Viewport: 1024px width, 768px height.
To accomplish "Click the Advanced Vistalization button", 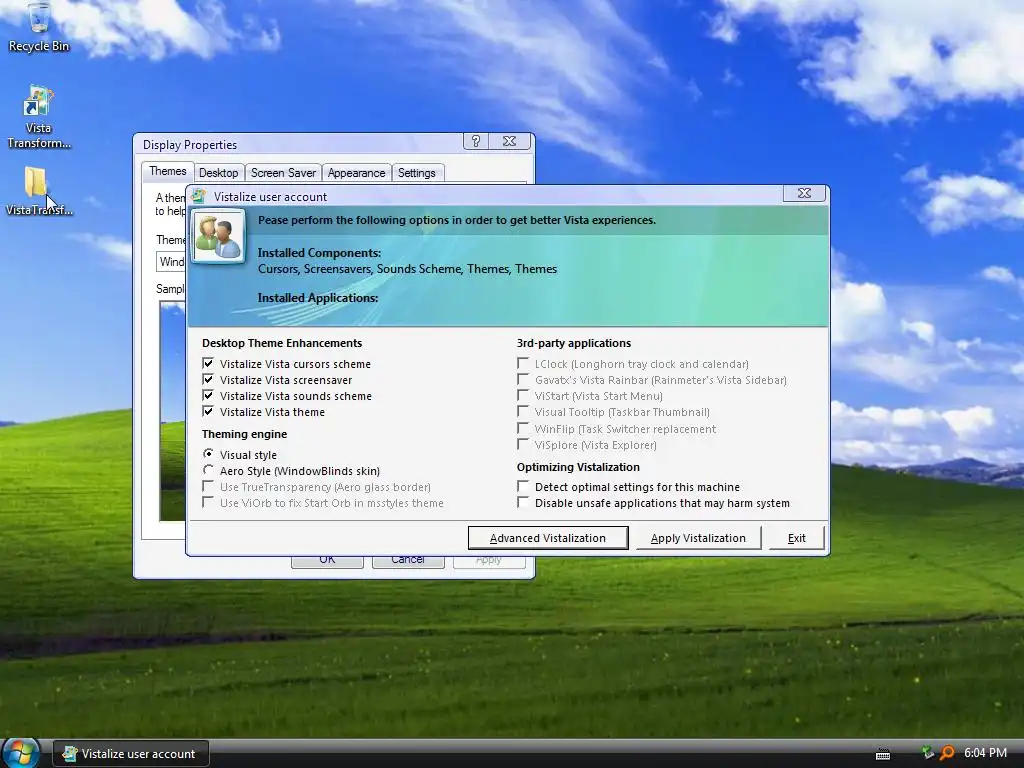I will (548, 538).
